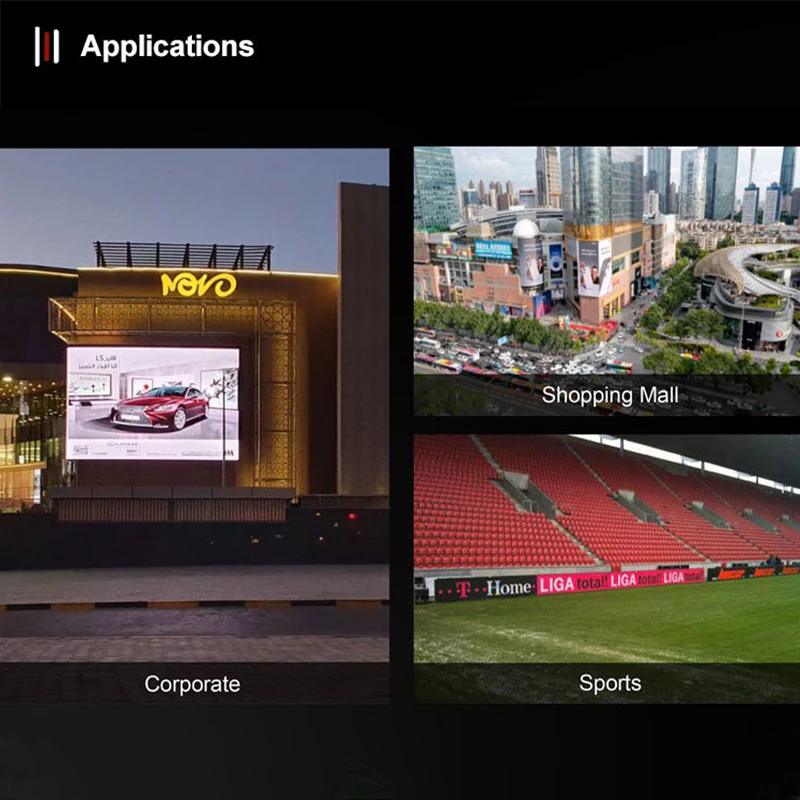Click the red and white bars icon
The height and width of the screenshot is (800, 800).
tap(46, 46)
